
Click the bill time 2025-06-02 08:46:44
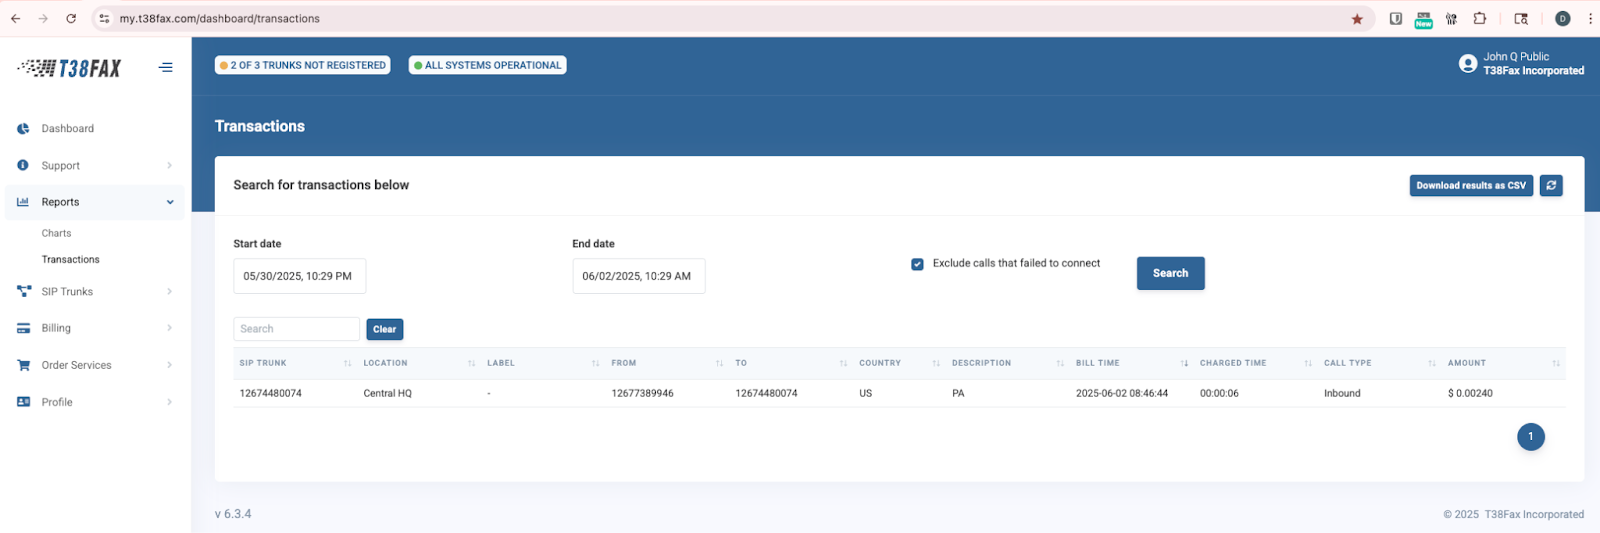tap(1122, 394)
